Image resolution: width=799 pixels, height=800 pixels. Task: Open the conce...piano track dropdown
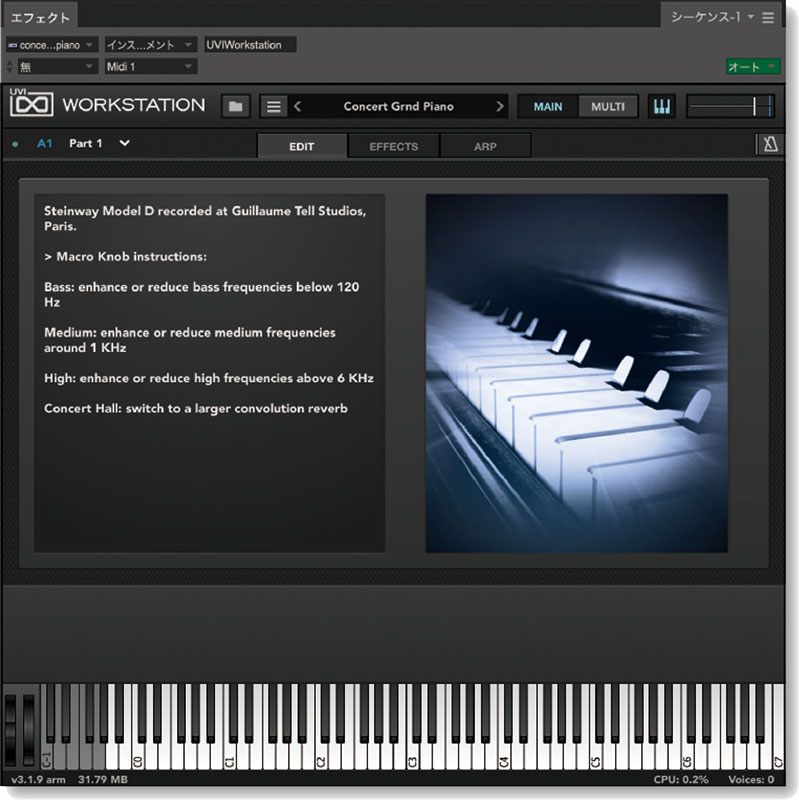(x=51, y=45)
